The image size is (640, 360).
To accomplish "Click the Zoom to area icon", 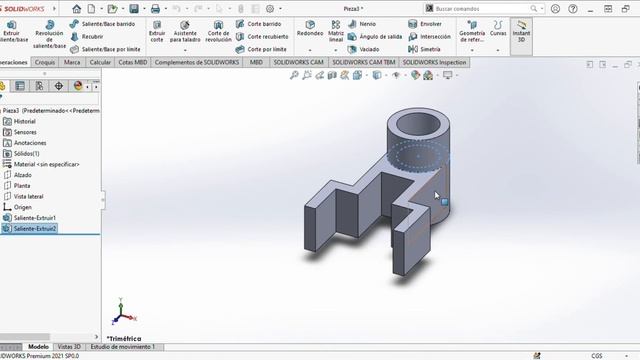I will point(307,75).
